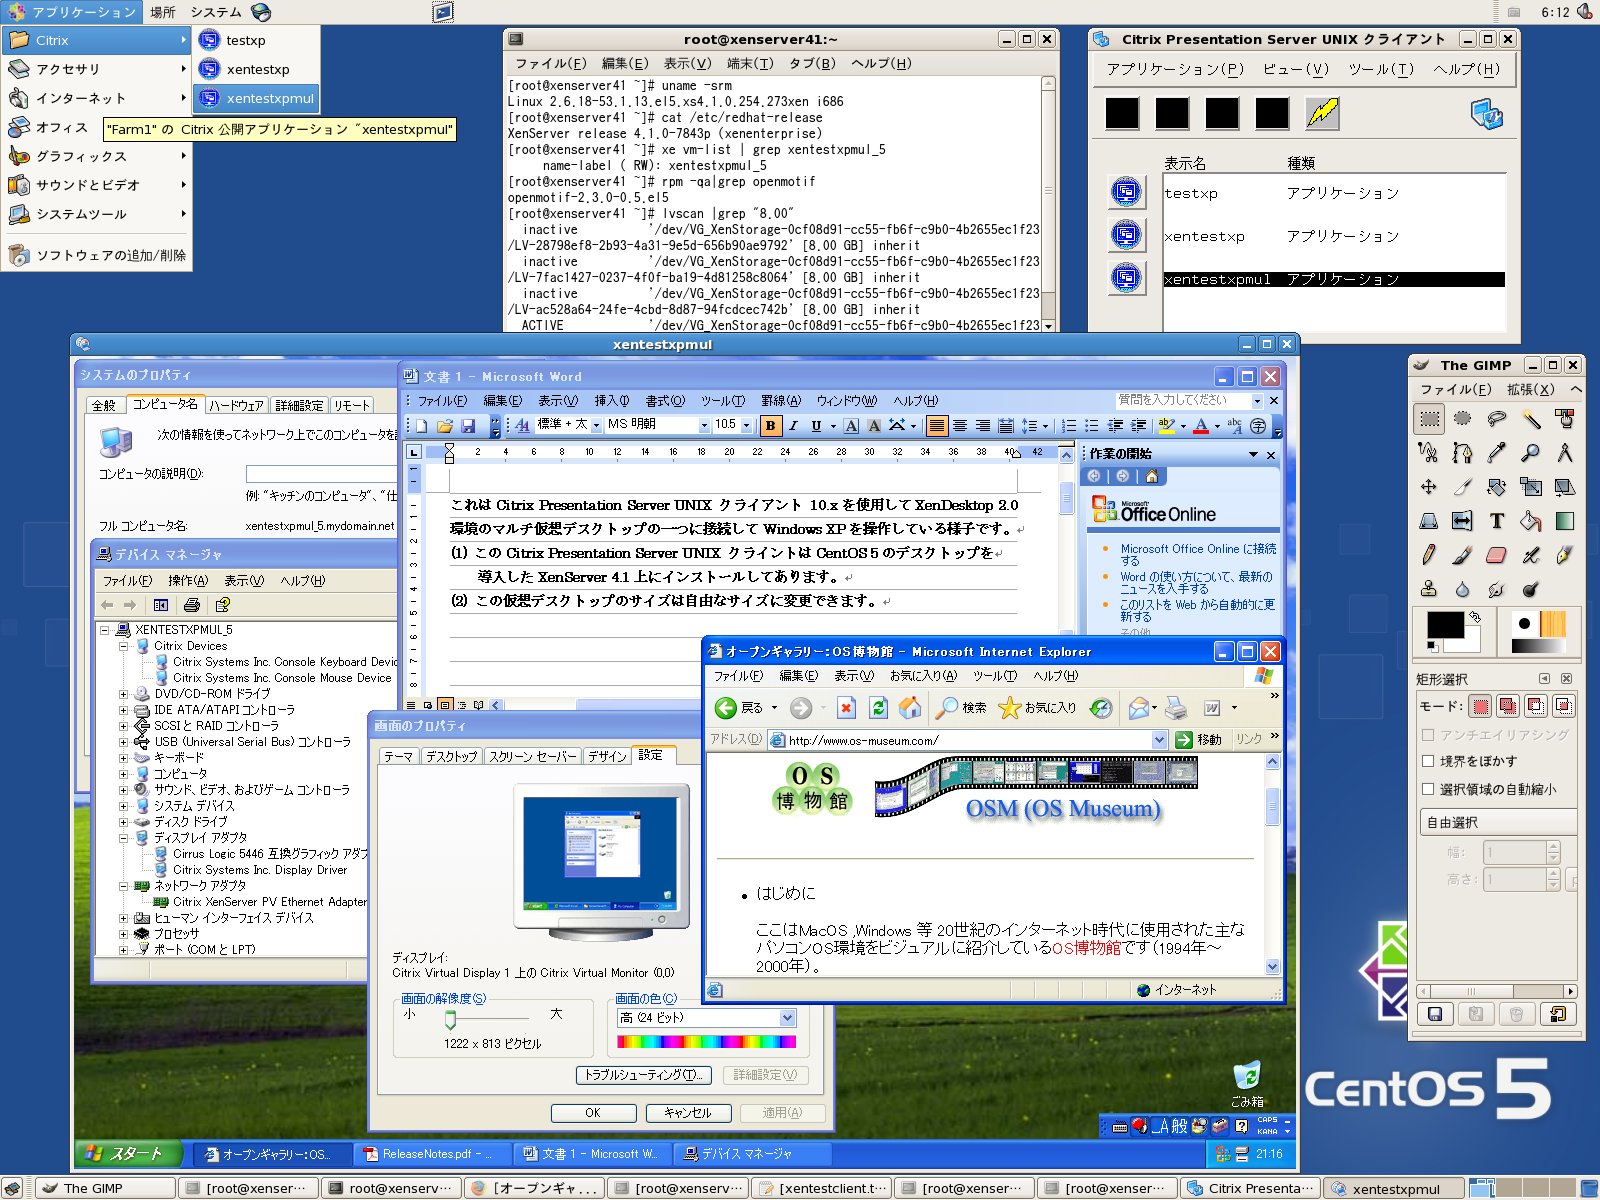Screen dimensions: 1600x1200
Task: Select GIMP Flip tool
Action: tap(1462, 521)
